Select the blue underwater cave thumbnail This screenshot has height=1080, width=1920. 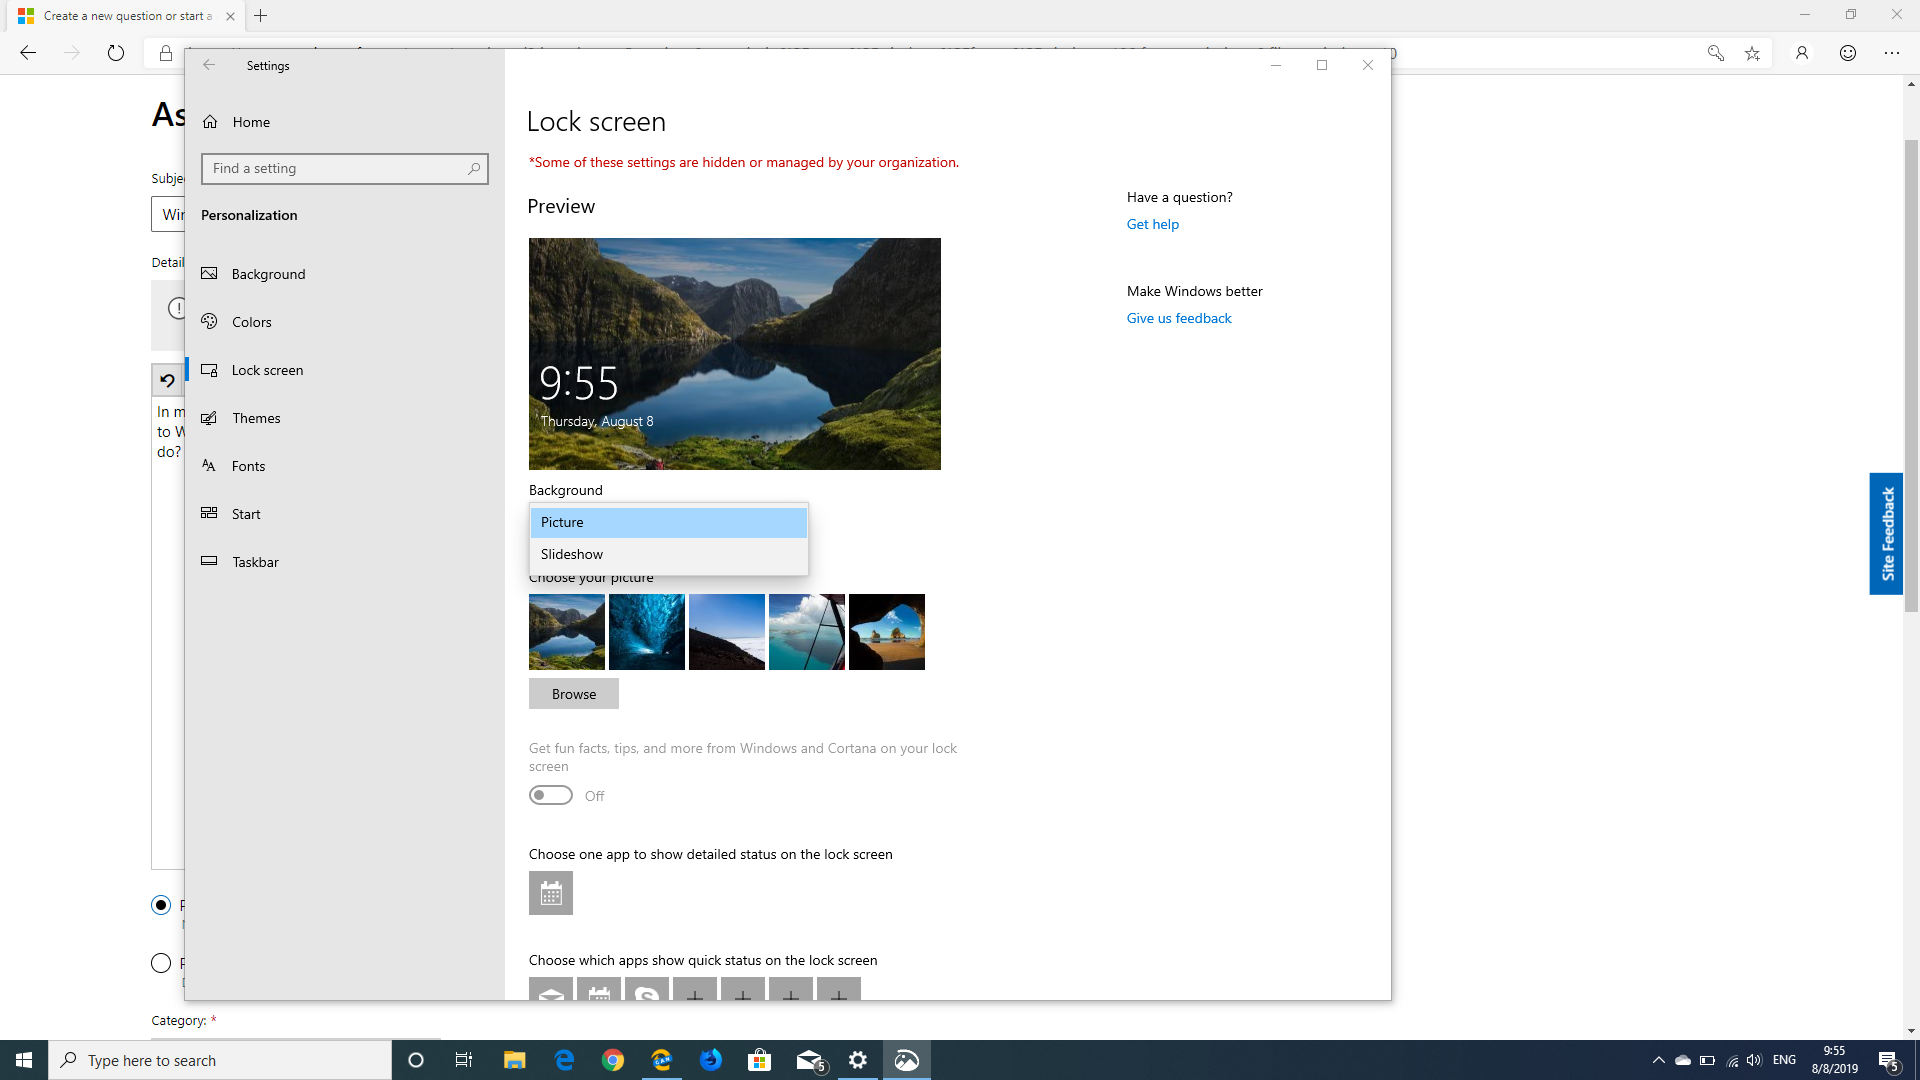(647, 632)
